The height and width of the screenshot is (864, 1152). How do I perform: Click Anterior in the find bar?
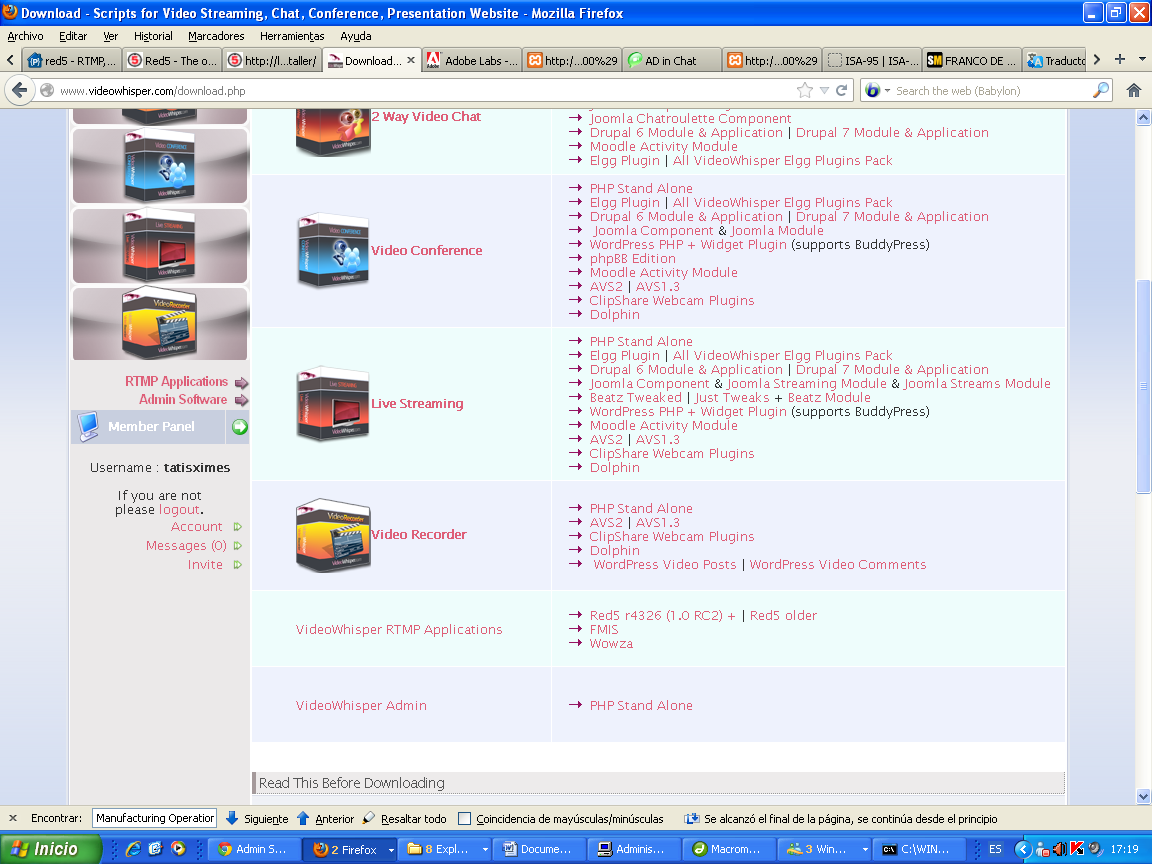(x=325, y=818)
